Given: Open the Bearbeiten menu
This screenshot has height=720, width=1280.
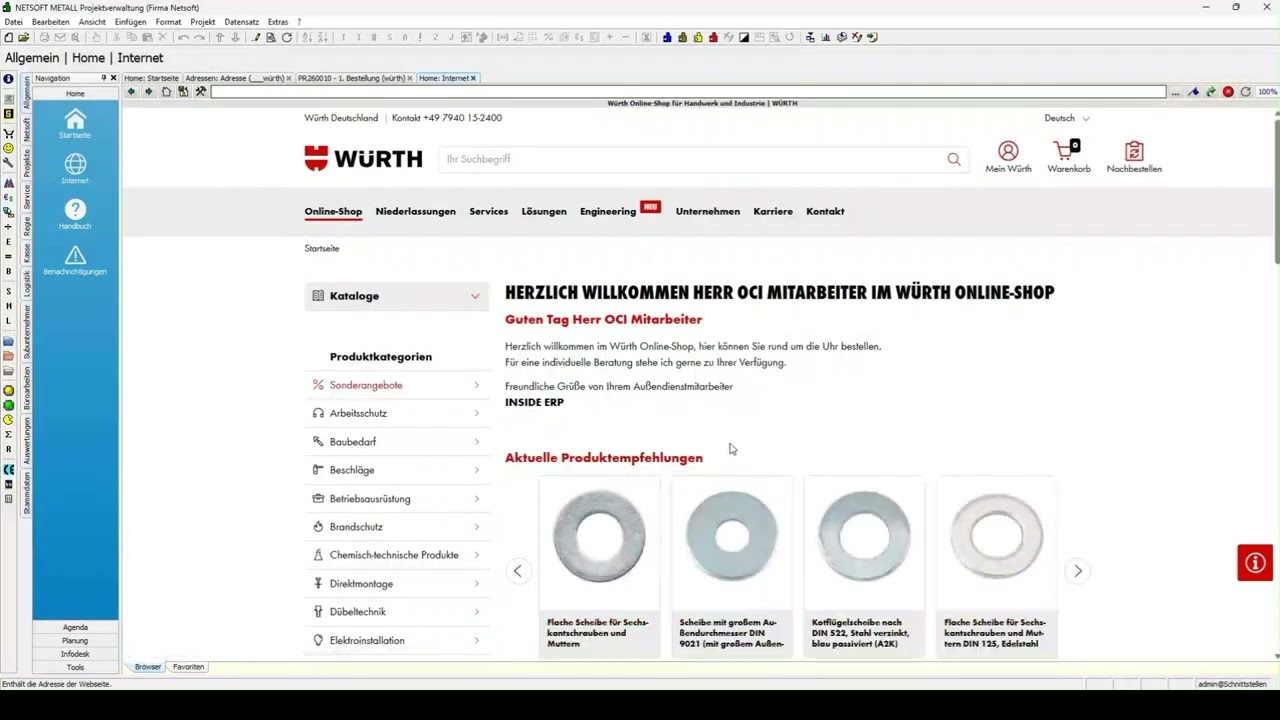Looking at the screenshot, I should pos(50,21).
